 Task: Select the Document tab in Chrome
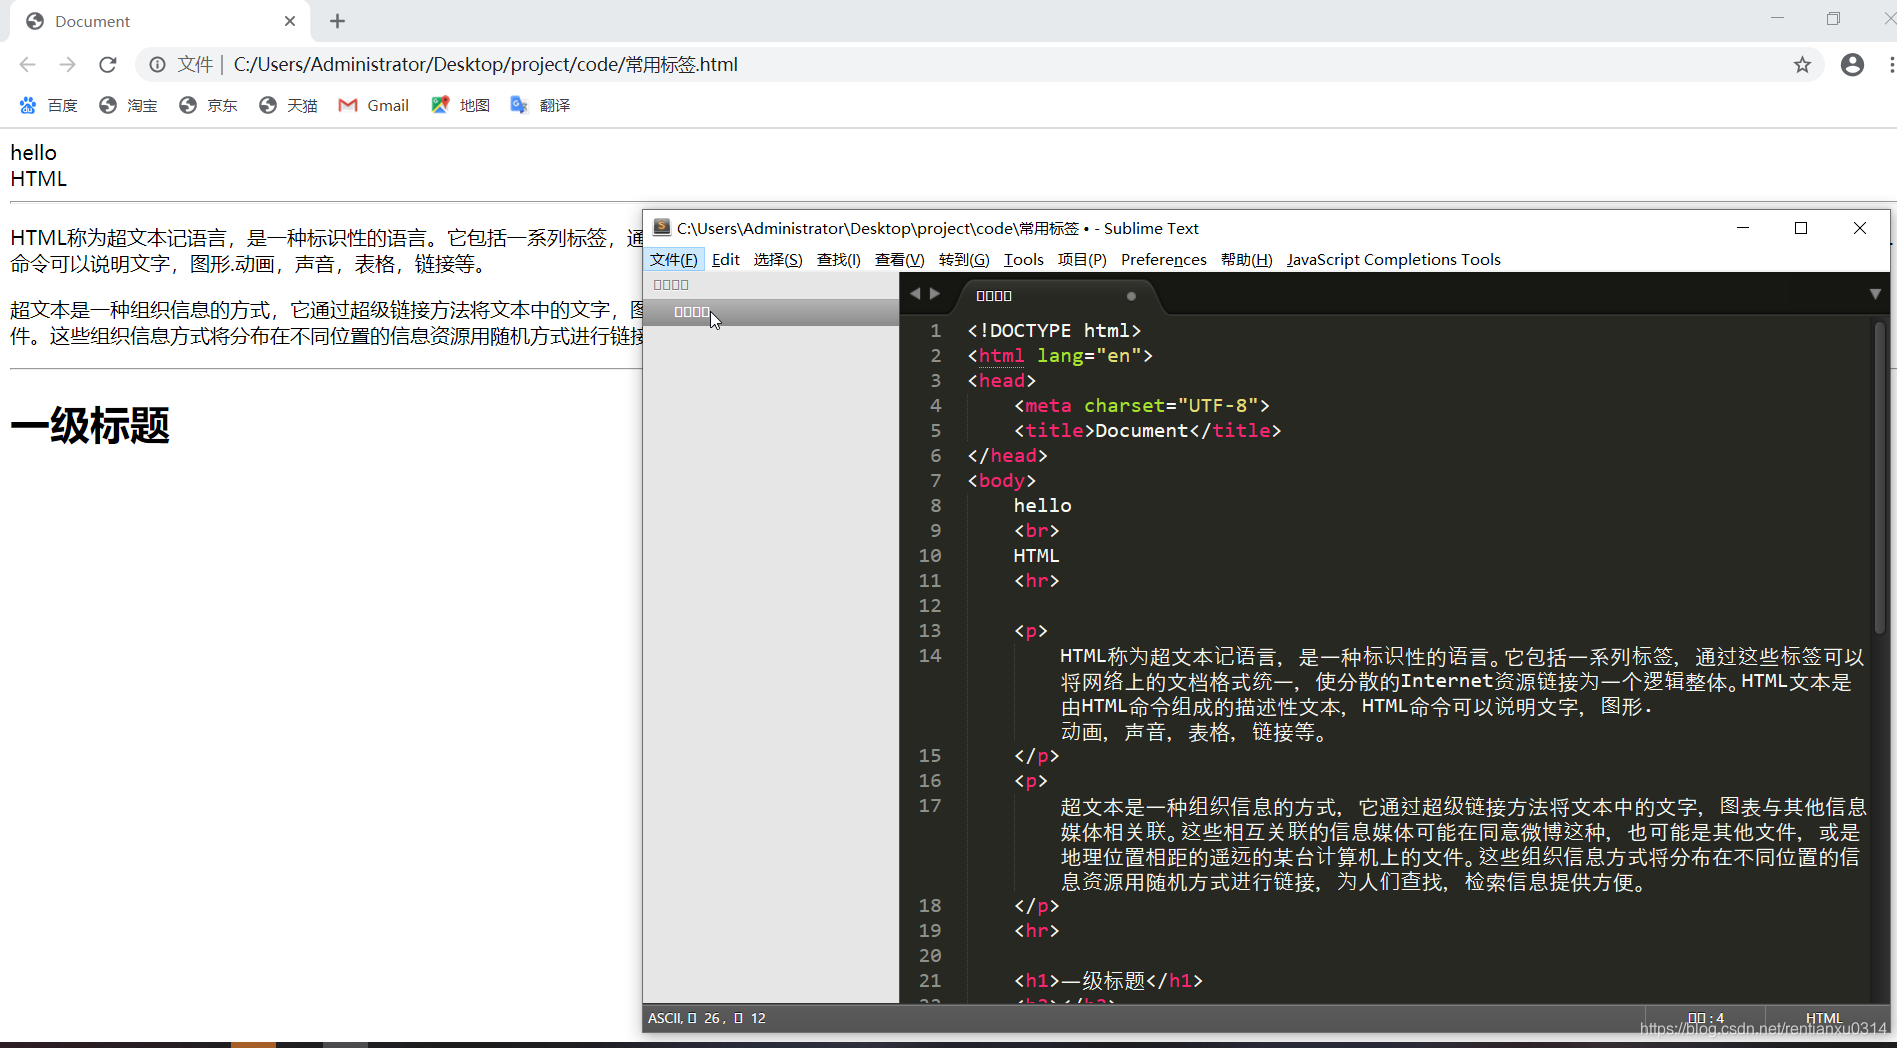point(160,21)
